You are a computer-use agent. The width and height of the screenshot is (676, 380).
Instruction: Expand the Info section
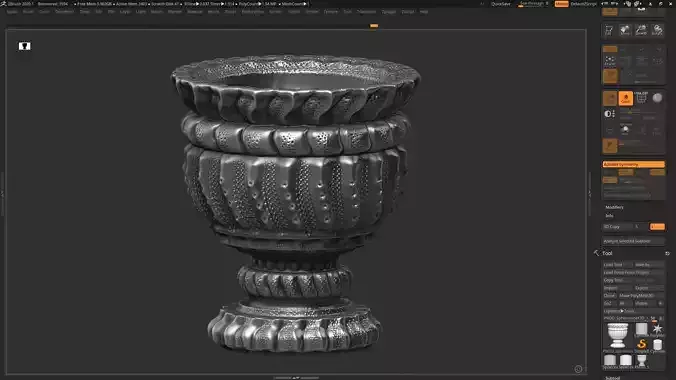[x=609, y=216]
